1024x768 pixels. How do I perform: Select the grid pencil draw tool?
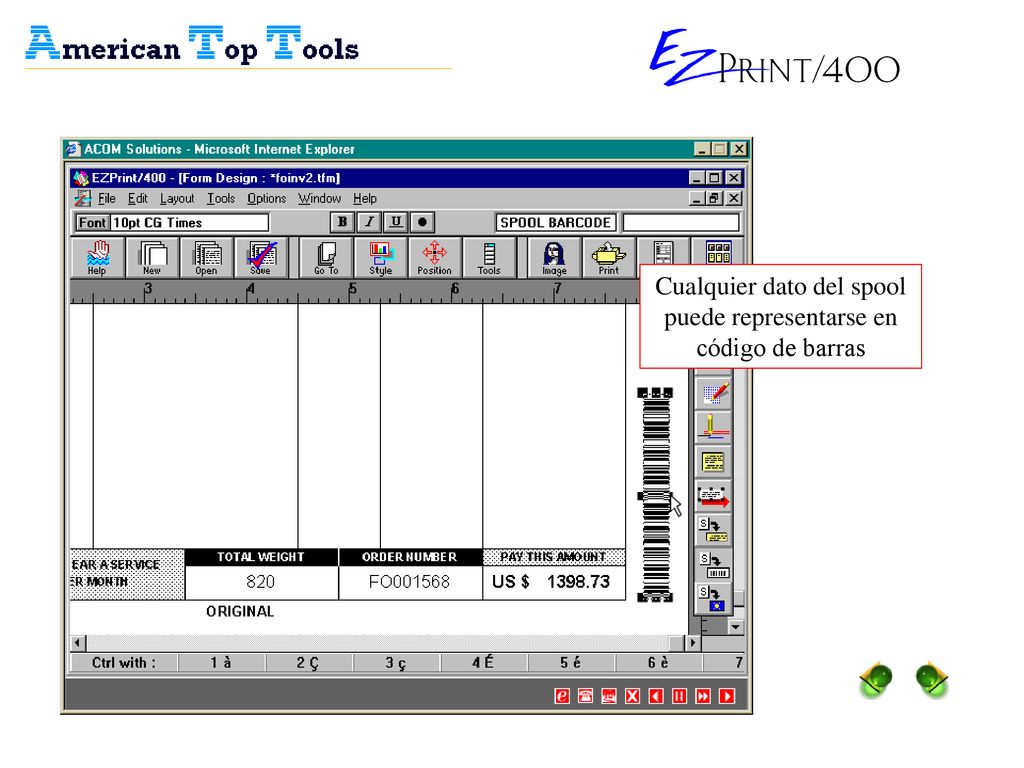[713, 393]
